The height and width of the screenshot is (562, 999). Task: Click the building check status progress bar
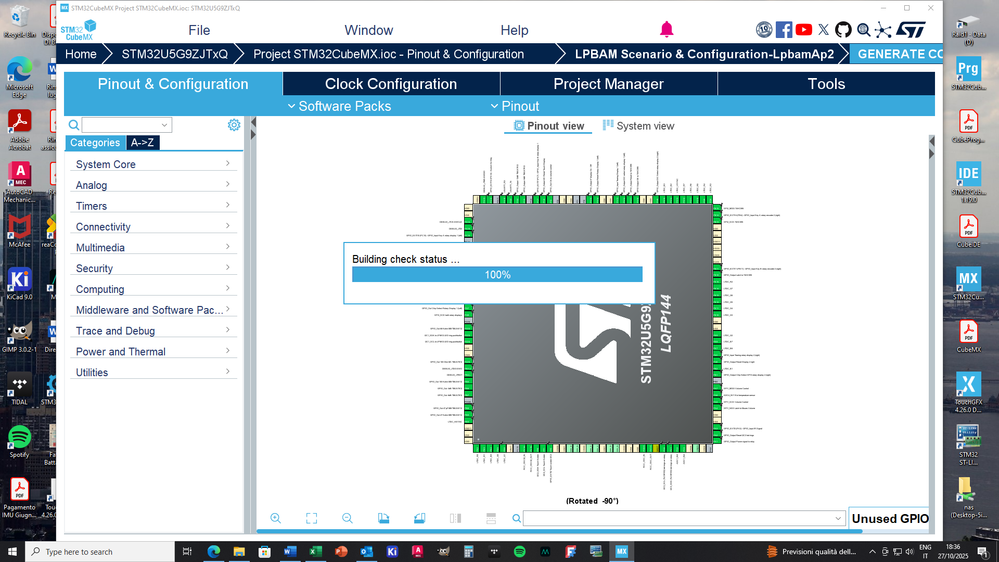pyautogui.click(x=497, y=275)
